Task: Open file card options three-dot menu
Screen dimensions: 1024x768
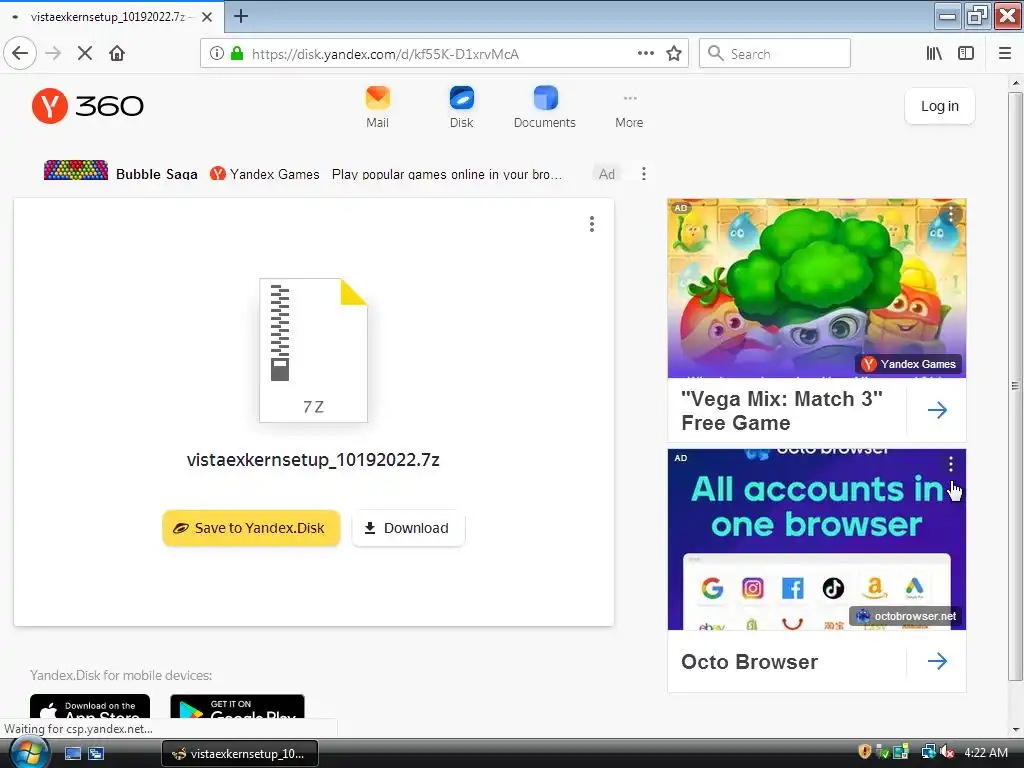Action: pos(592,224)
